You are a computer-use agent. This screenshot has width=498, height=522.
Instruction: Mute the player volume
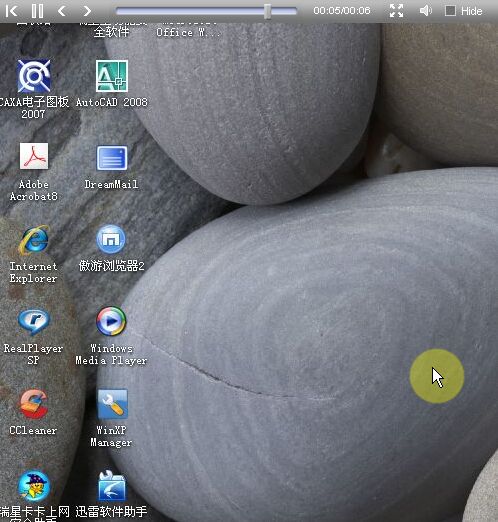425,11
